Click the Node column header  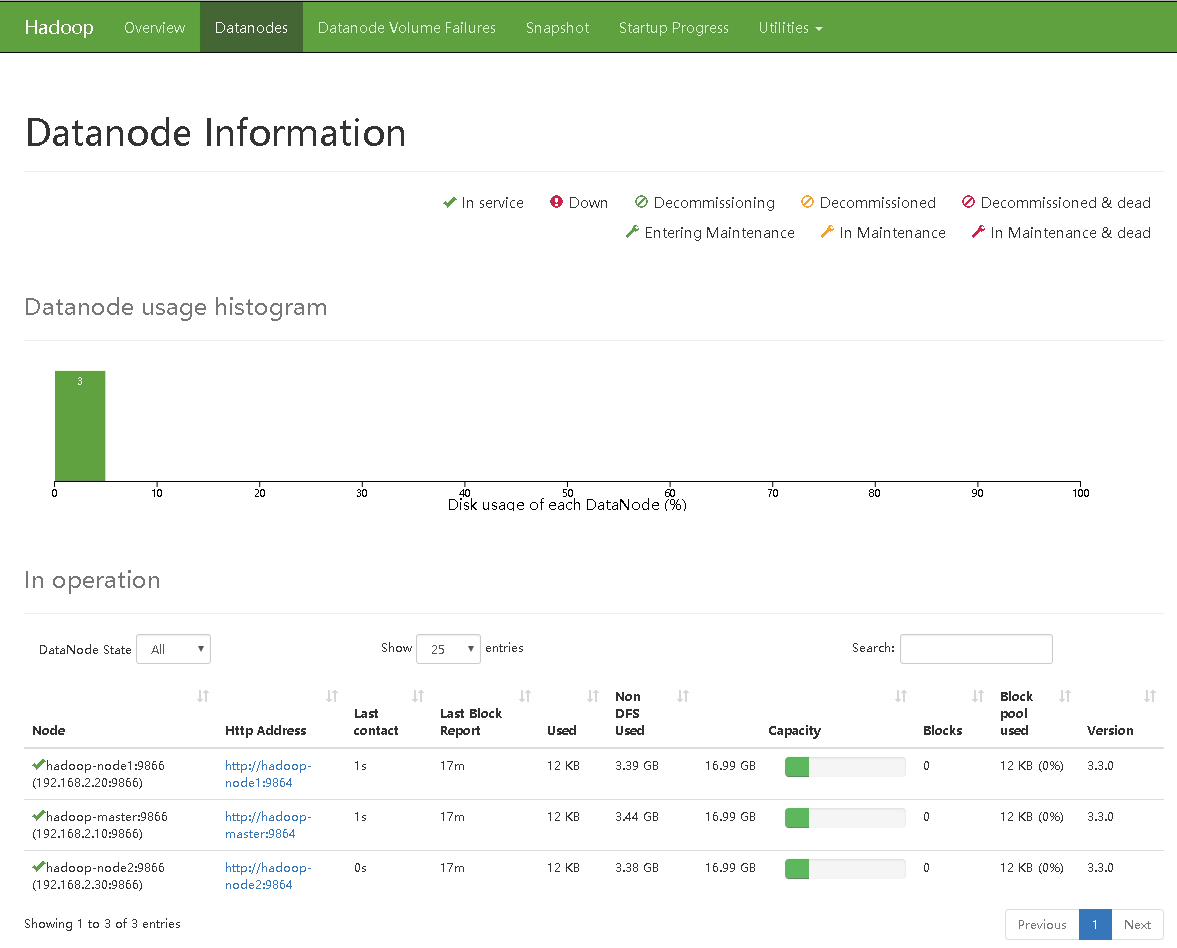pos(49,730)
